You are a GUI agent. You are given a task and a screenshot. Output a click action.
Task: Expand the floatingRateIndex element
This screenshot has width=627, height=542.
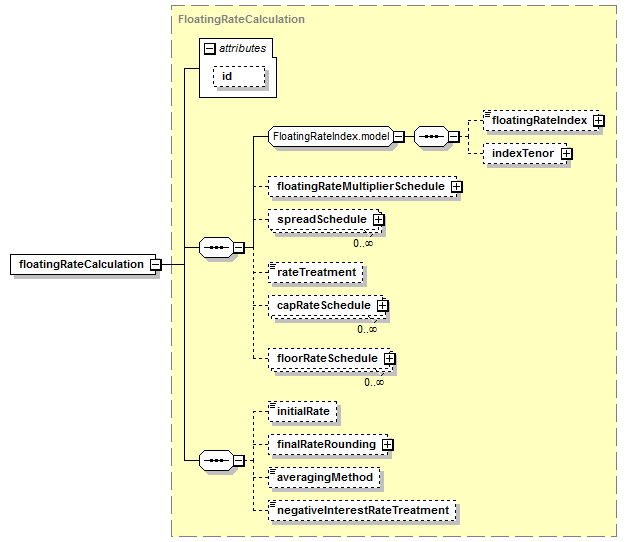pos(598,120)
